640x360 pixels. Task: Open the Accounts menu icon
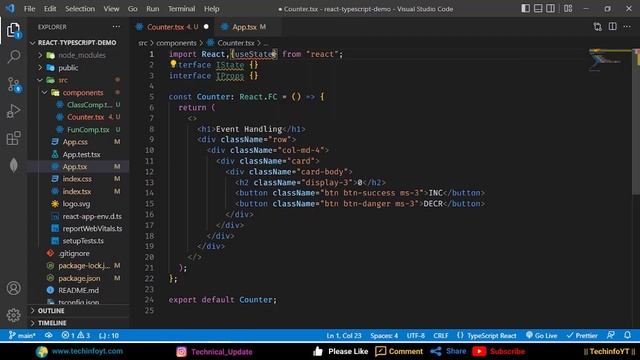click(13, 288)
